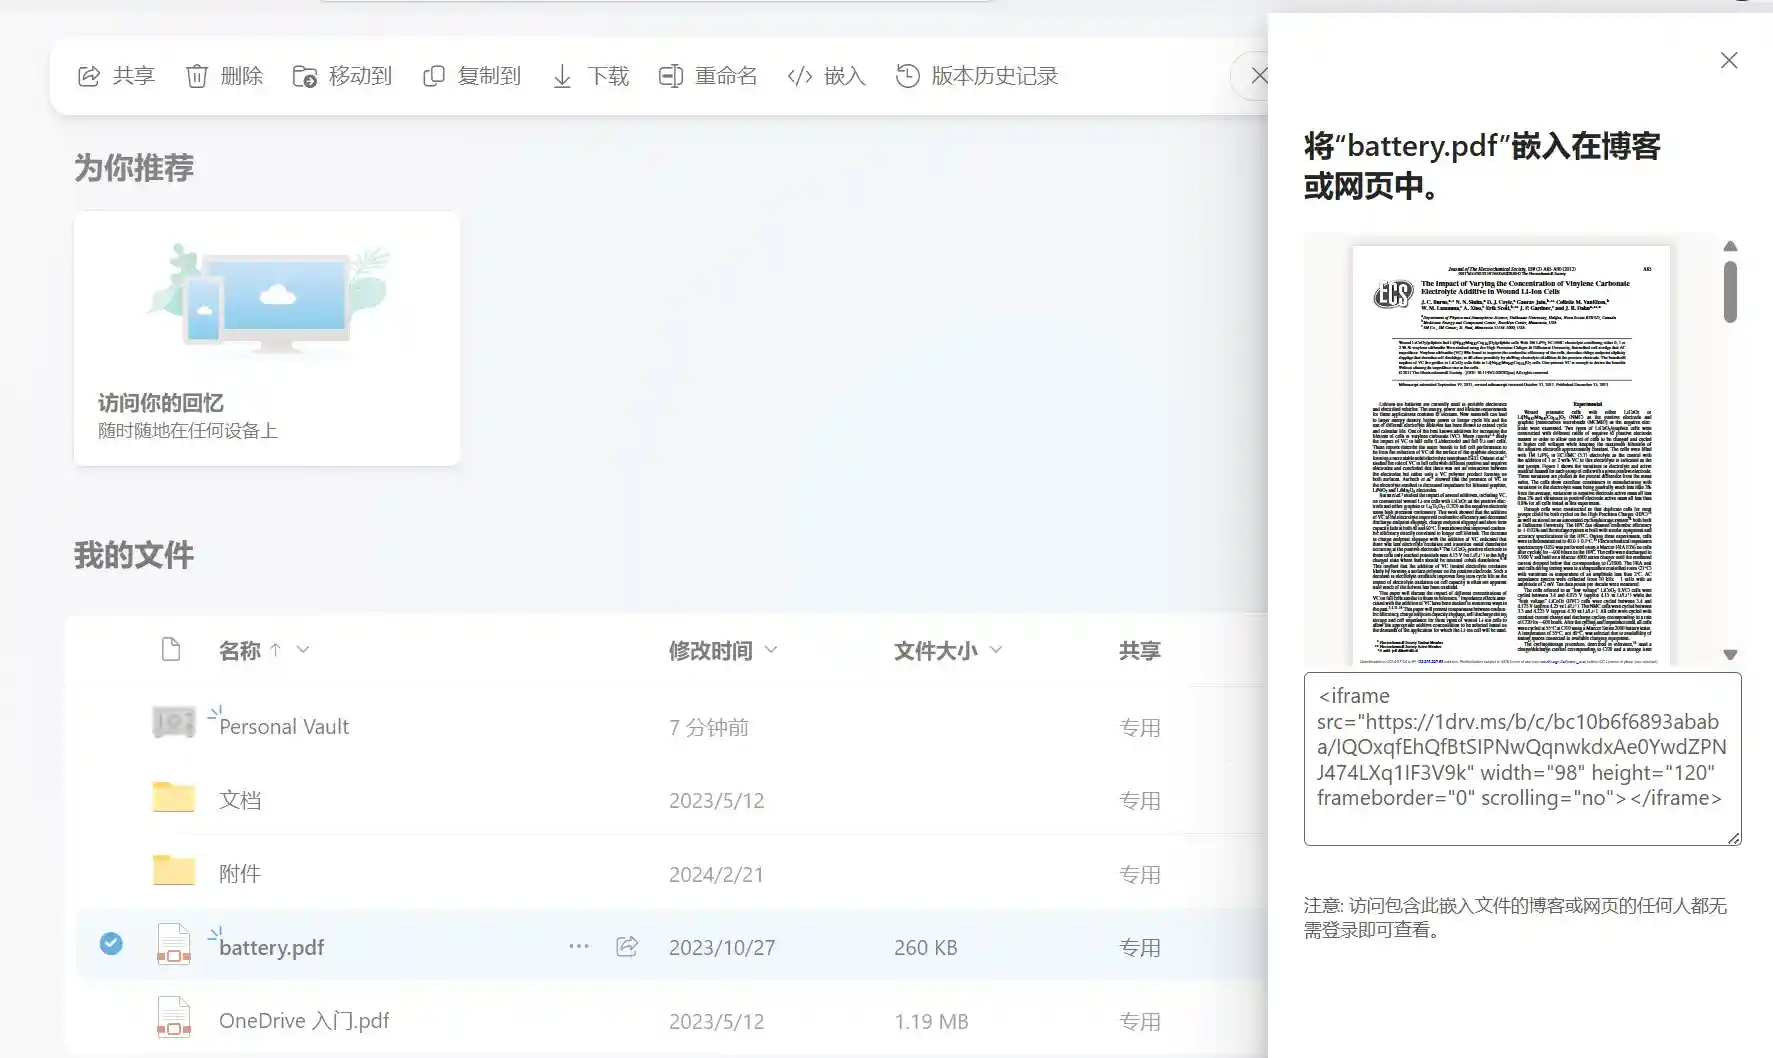Click the Share icon in the toolbar
Image resolution: width=1773 pixels, height=1058 pixels.
pyautogui.click(x=89, y=76)
